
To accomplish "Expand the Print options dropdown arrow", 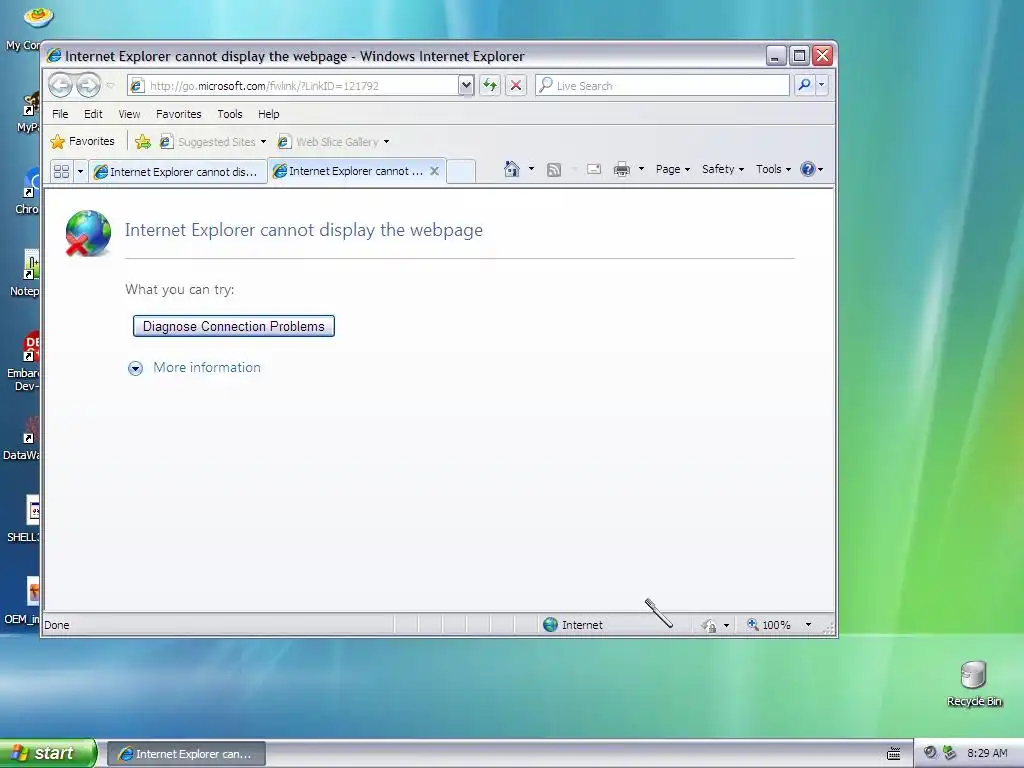I will point(641,169).
